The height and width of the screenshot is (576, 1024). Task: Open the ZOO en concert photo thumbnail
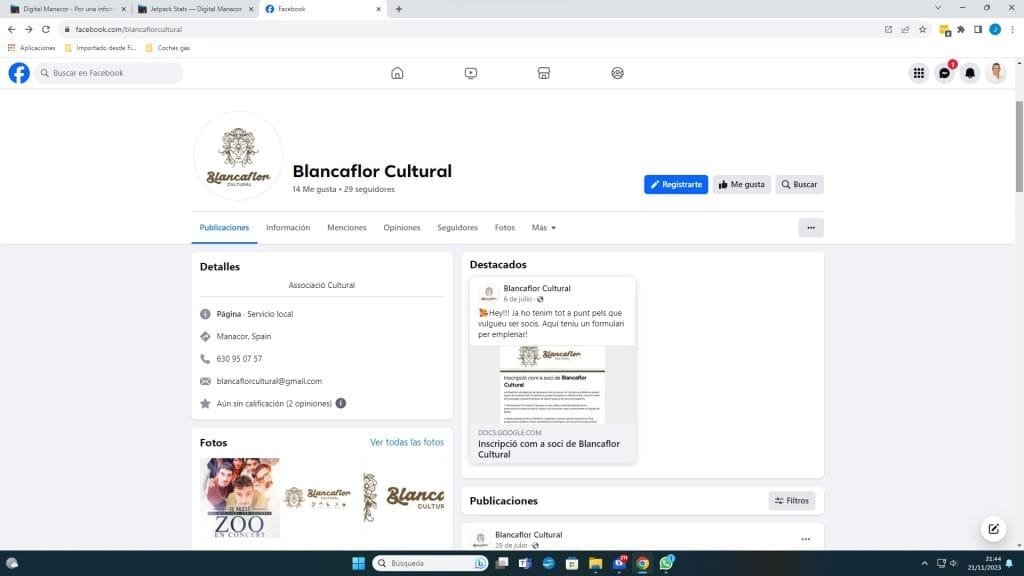(240, 498)
